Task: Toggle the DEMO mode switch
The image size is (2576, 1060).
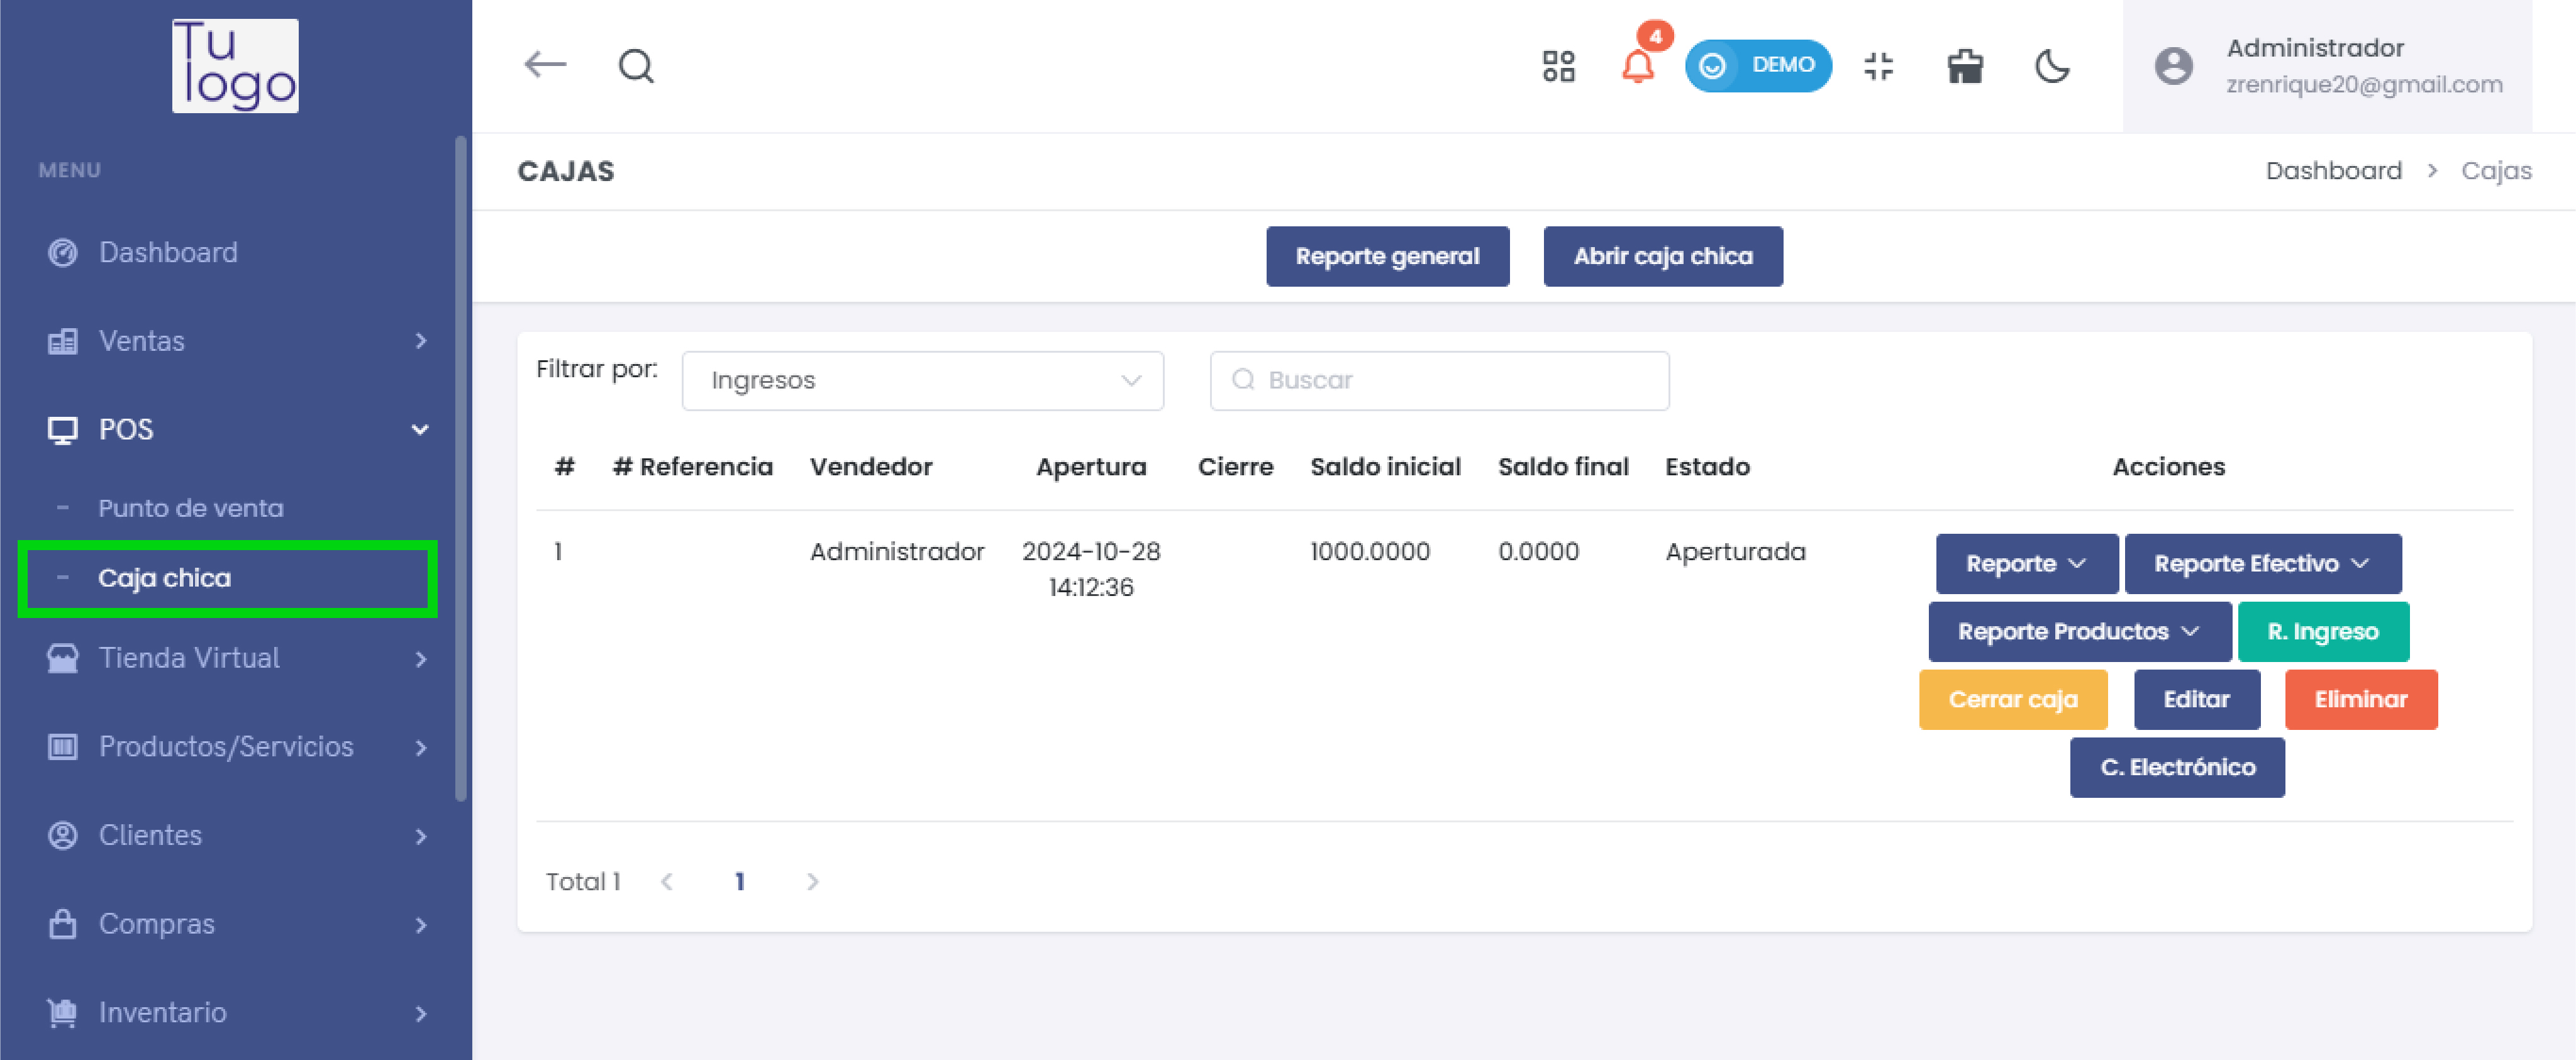Action: pos(1758,66)
